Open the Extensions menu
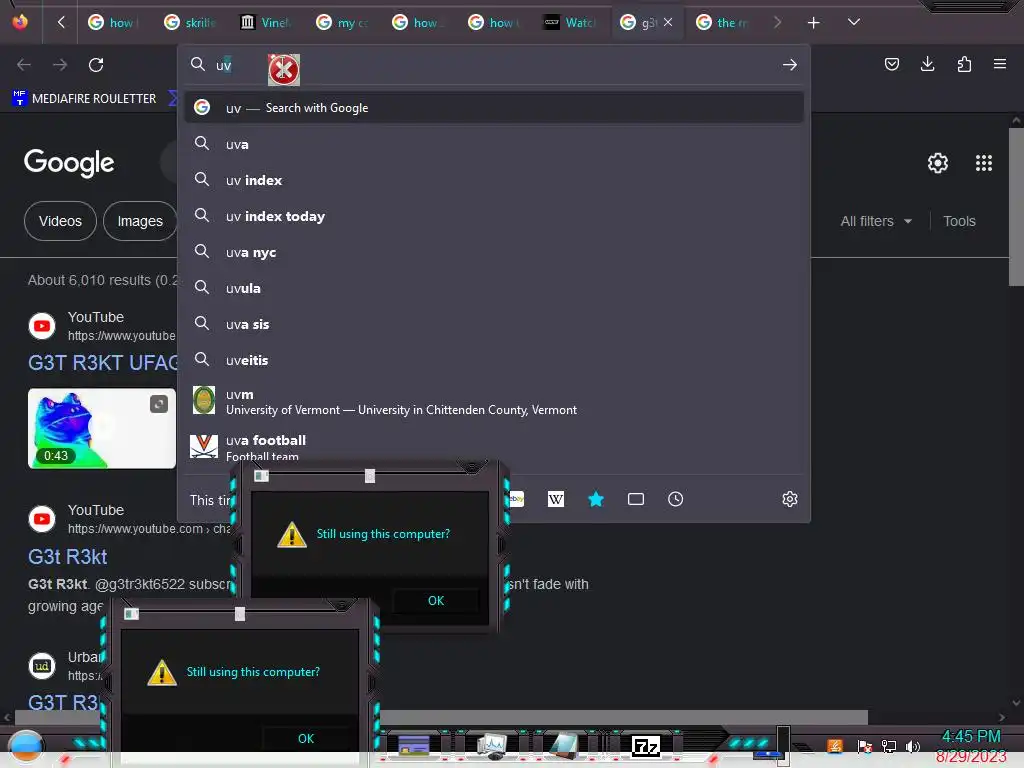 coord(964,64)
